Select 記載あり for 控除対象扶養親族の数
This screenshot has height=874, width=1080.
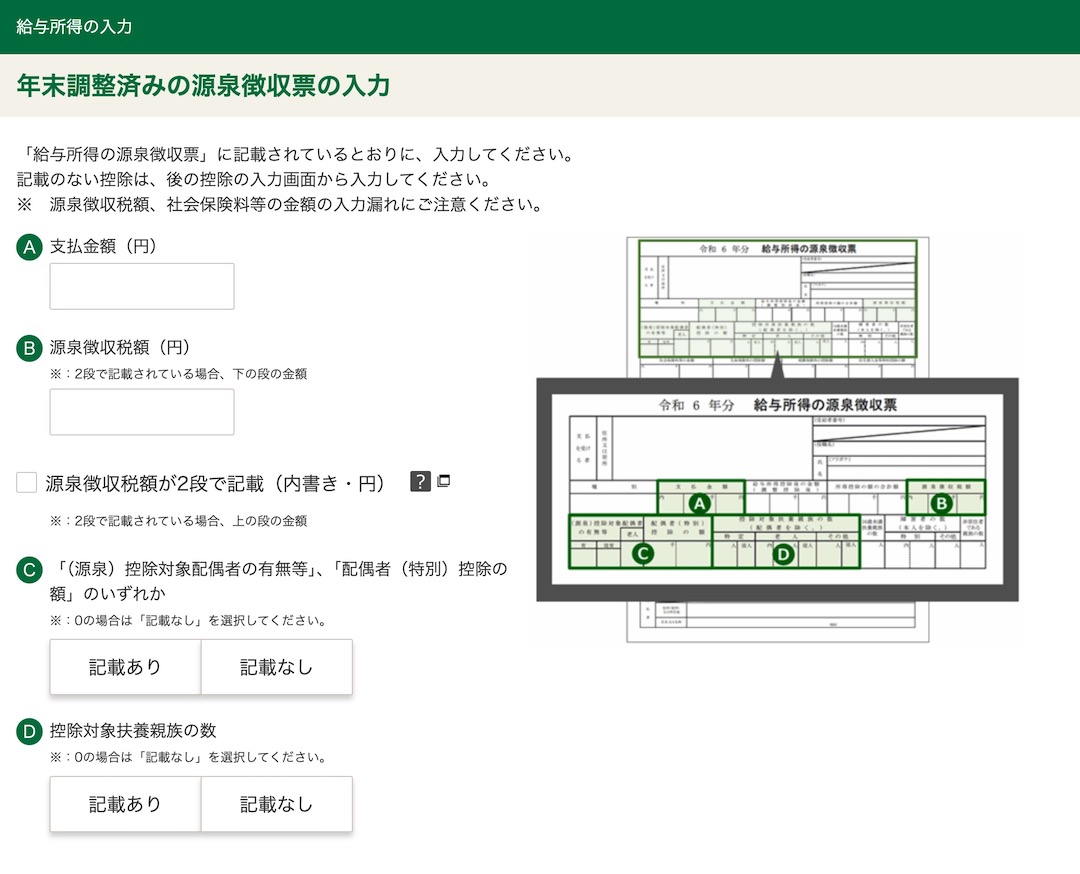(125, 804)
